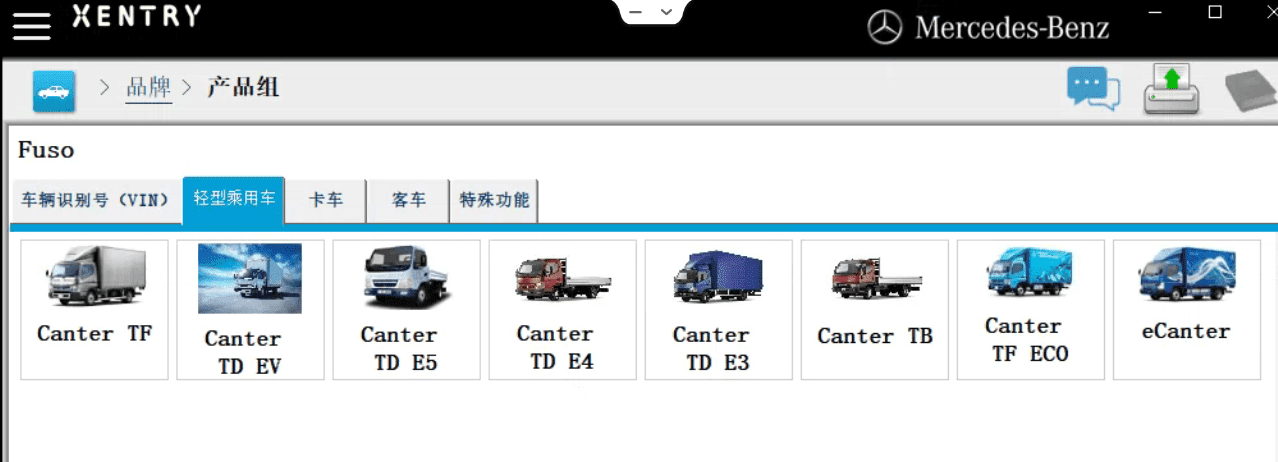
Task: Select the eCanter vehicle card
Action: pyautogui.click(x=1187, y=310)
